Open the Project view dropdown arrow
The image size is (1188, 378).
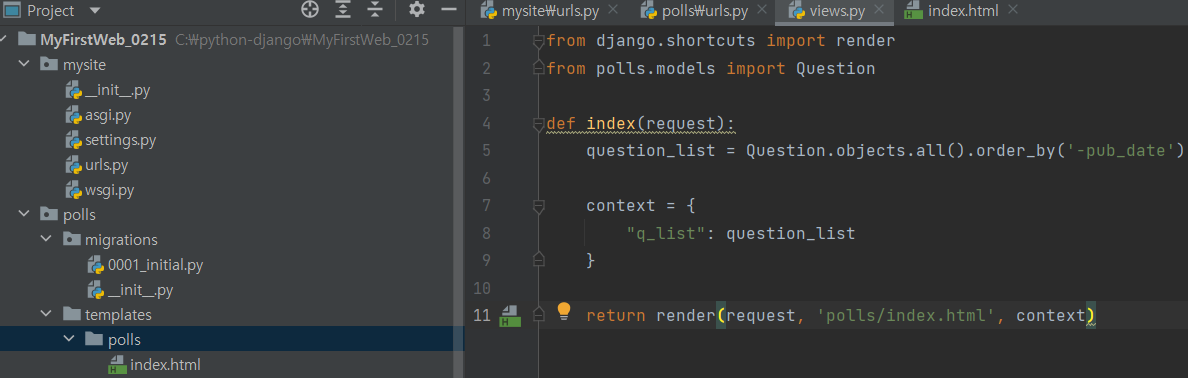click(95, 11)
